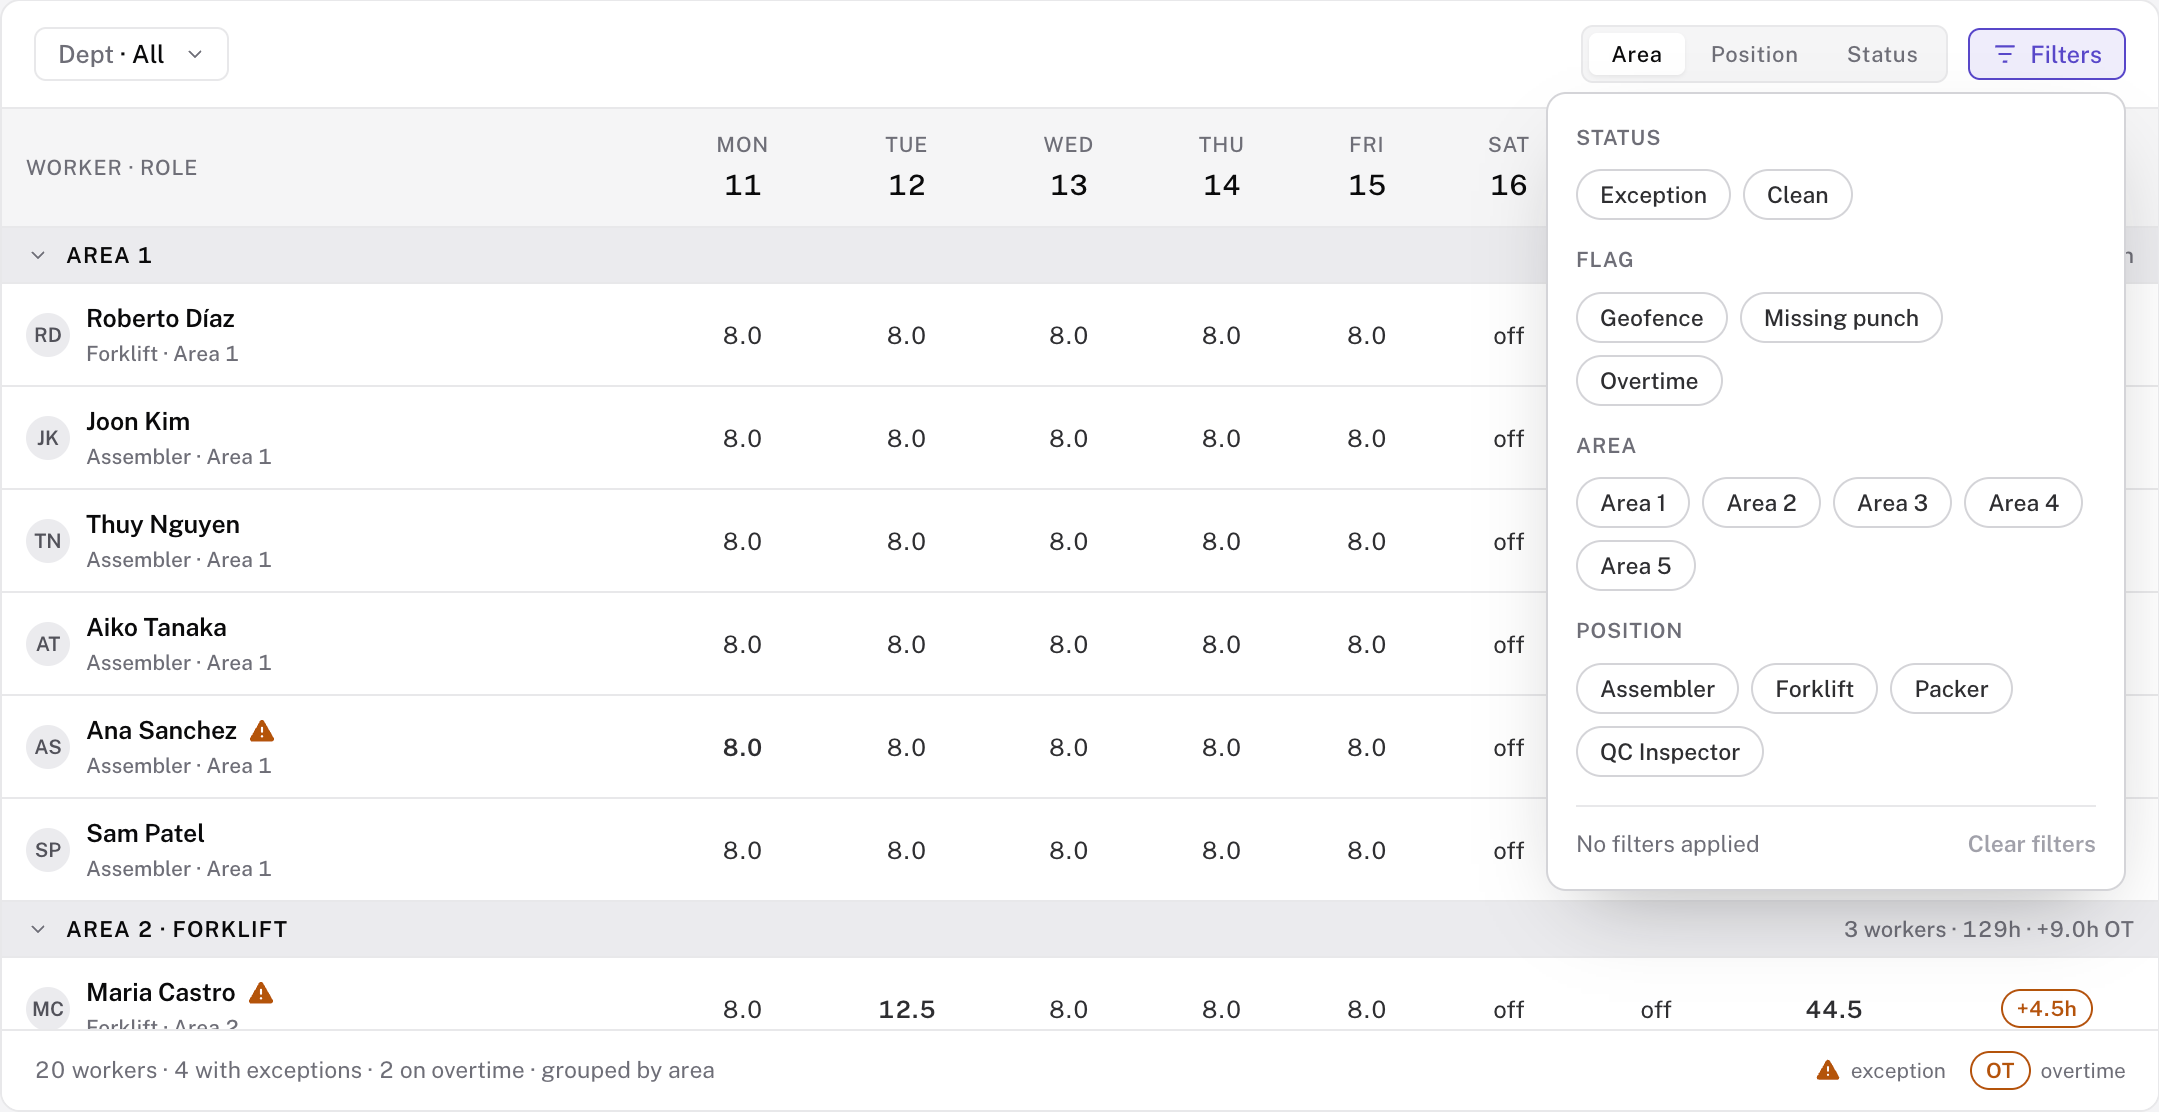Filter by Area 1 chip
The image size is (2159, 1112).
pos(1633,503)
